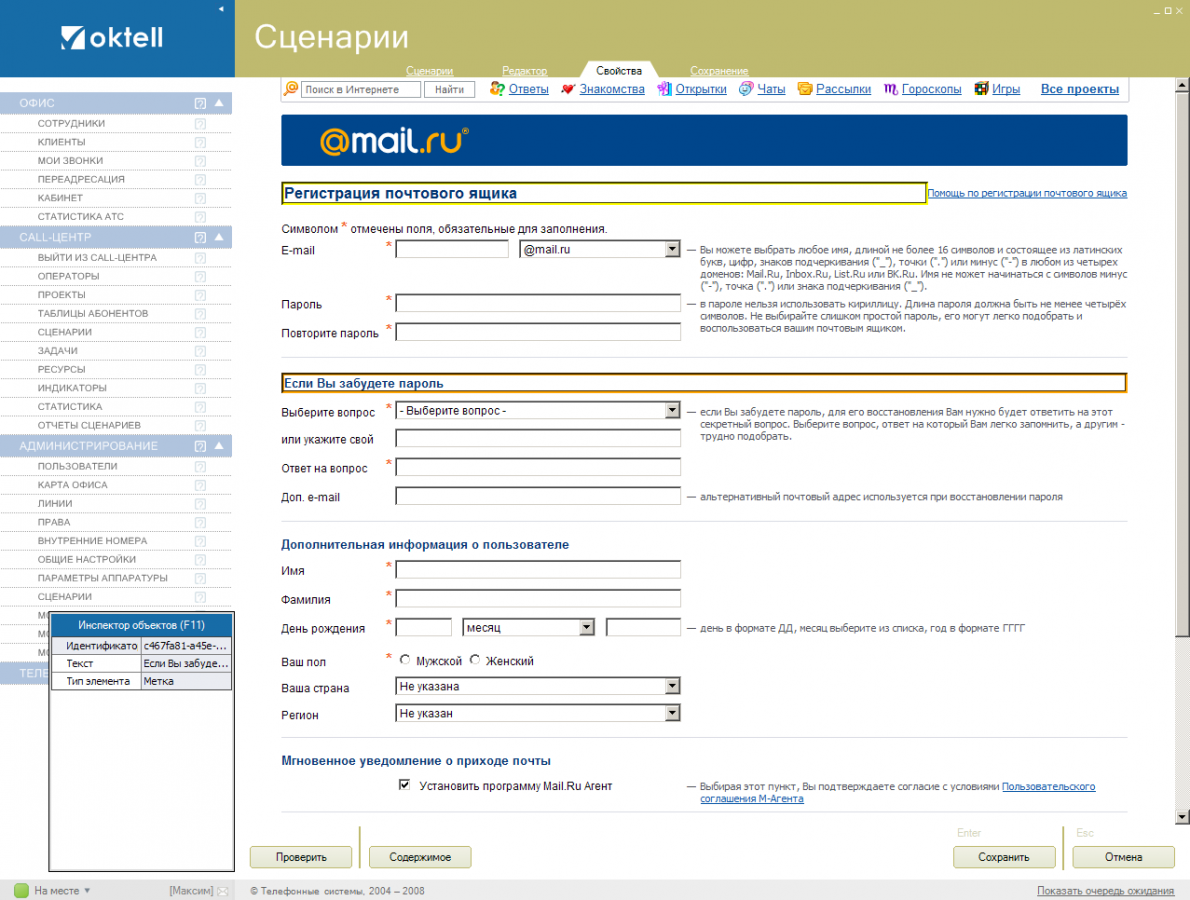Click the Игры cube icon
The height and width of the screenshot is (900, 1190).
tap(981, 89)
